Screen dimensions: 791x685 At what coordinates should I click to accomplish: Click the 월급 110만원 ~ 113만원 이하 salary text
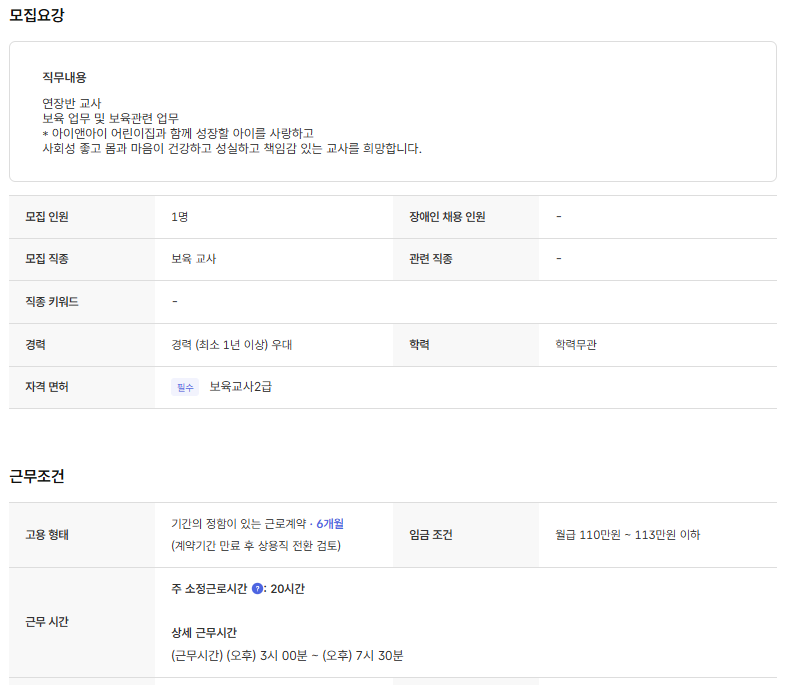(x=628, y=535)
